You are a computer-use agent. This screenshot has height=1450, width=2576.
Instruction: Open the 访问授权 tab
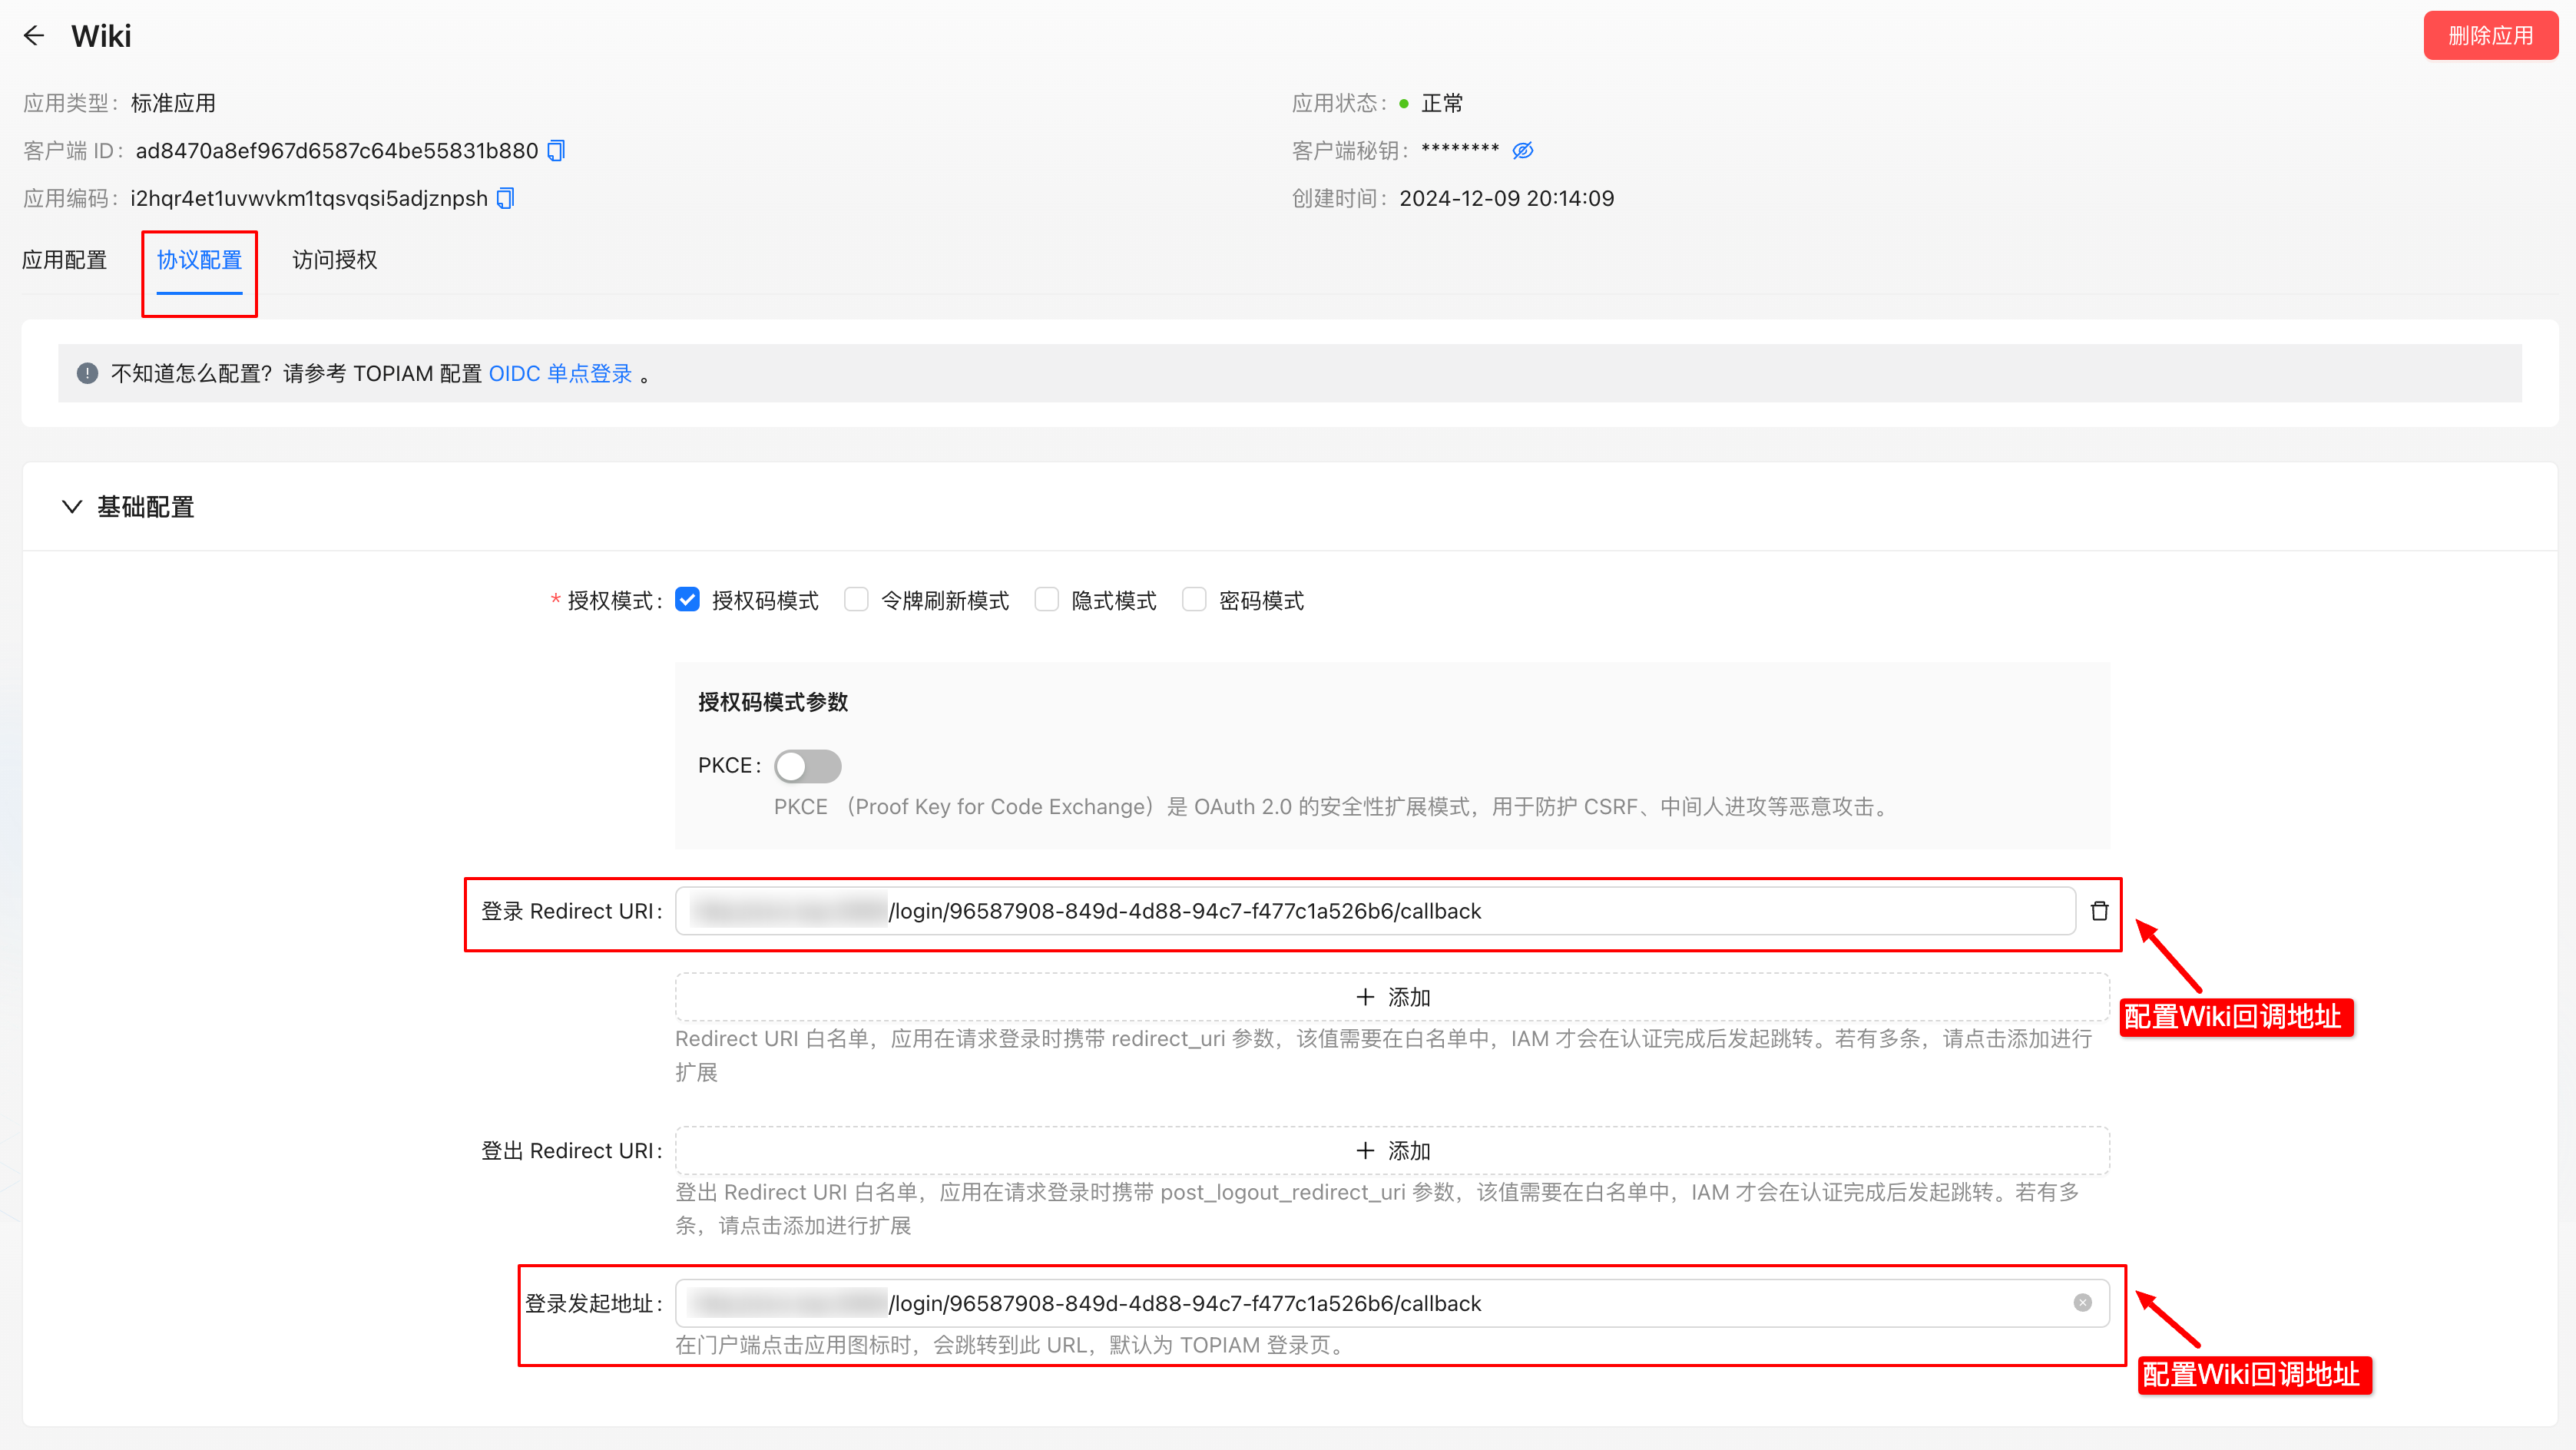click(333, 260)
